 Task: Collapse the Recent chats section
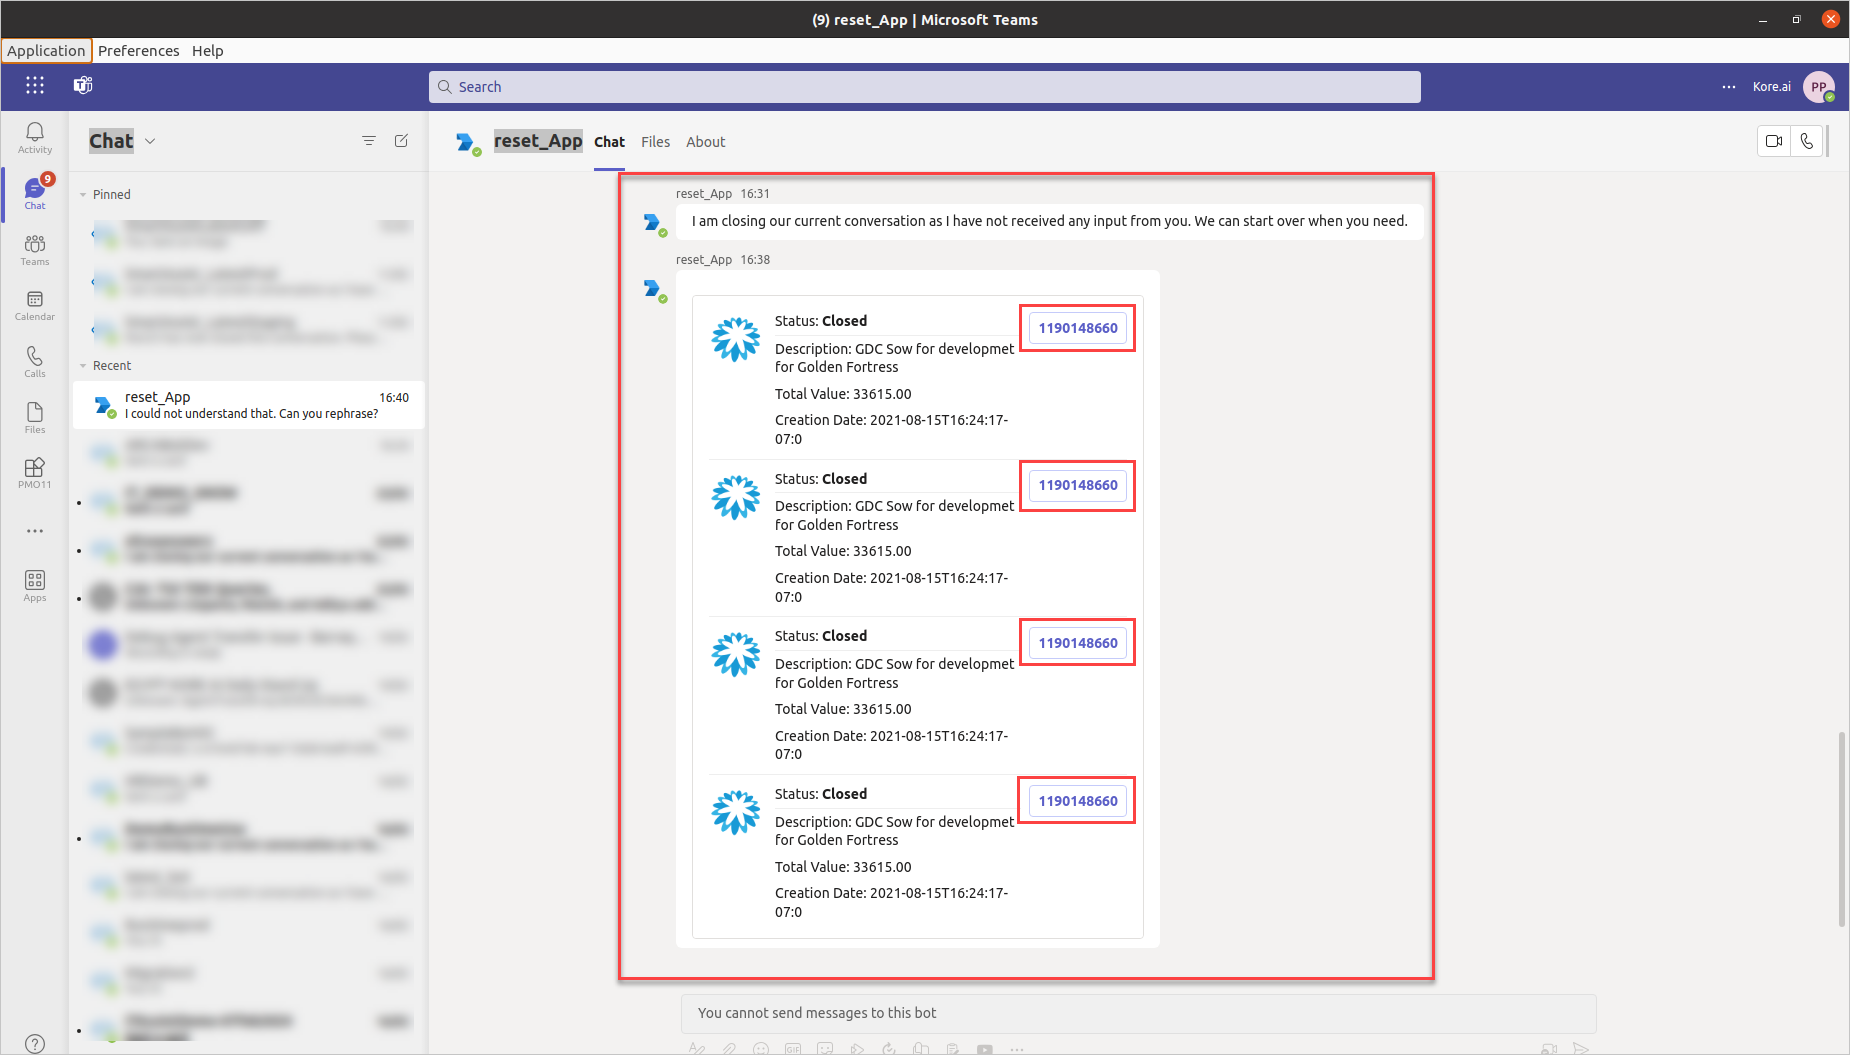click(83, 366)
